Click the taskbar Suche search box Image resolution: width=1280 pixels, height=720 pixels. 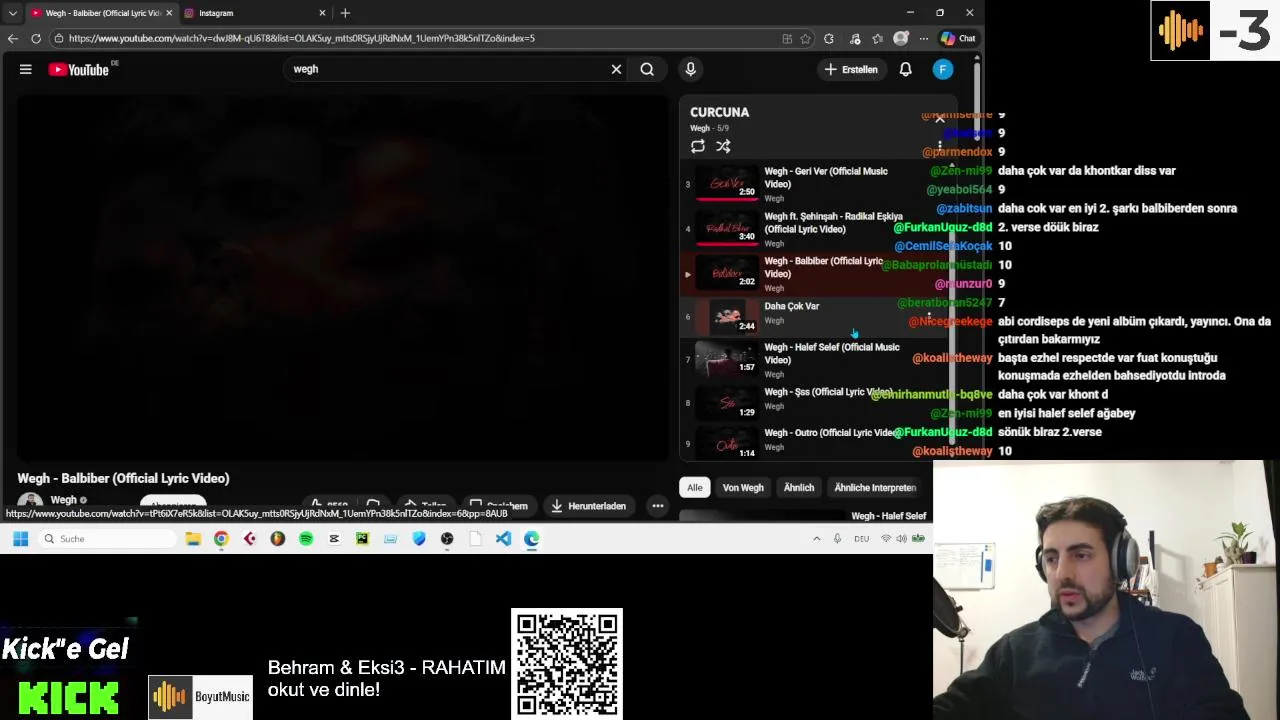click(108, 539)
